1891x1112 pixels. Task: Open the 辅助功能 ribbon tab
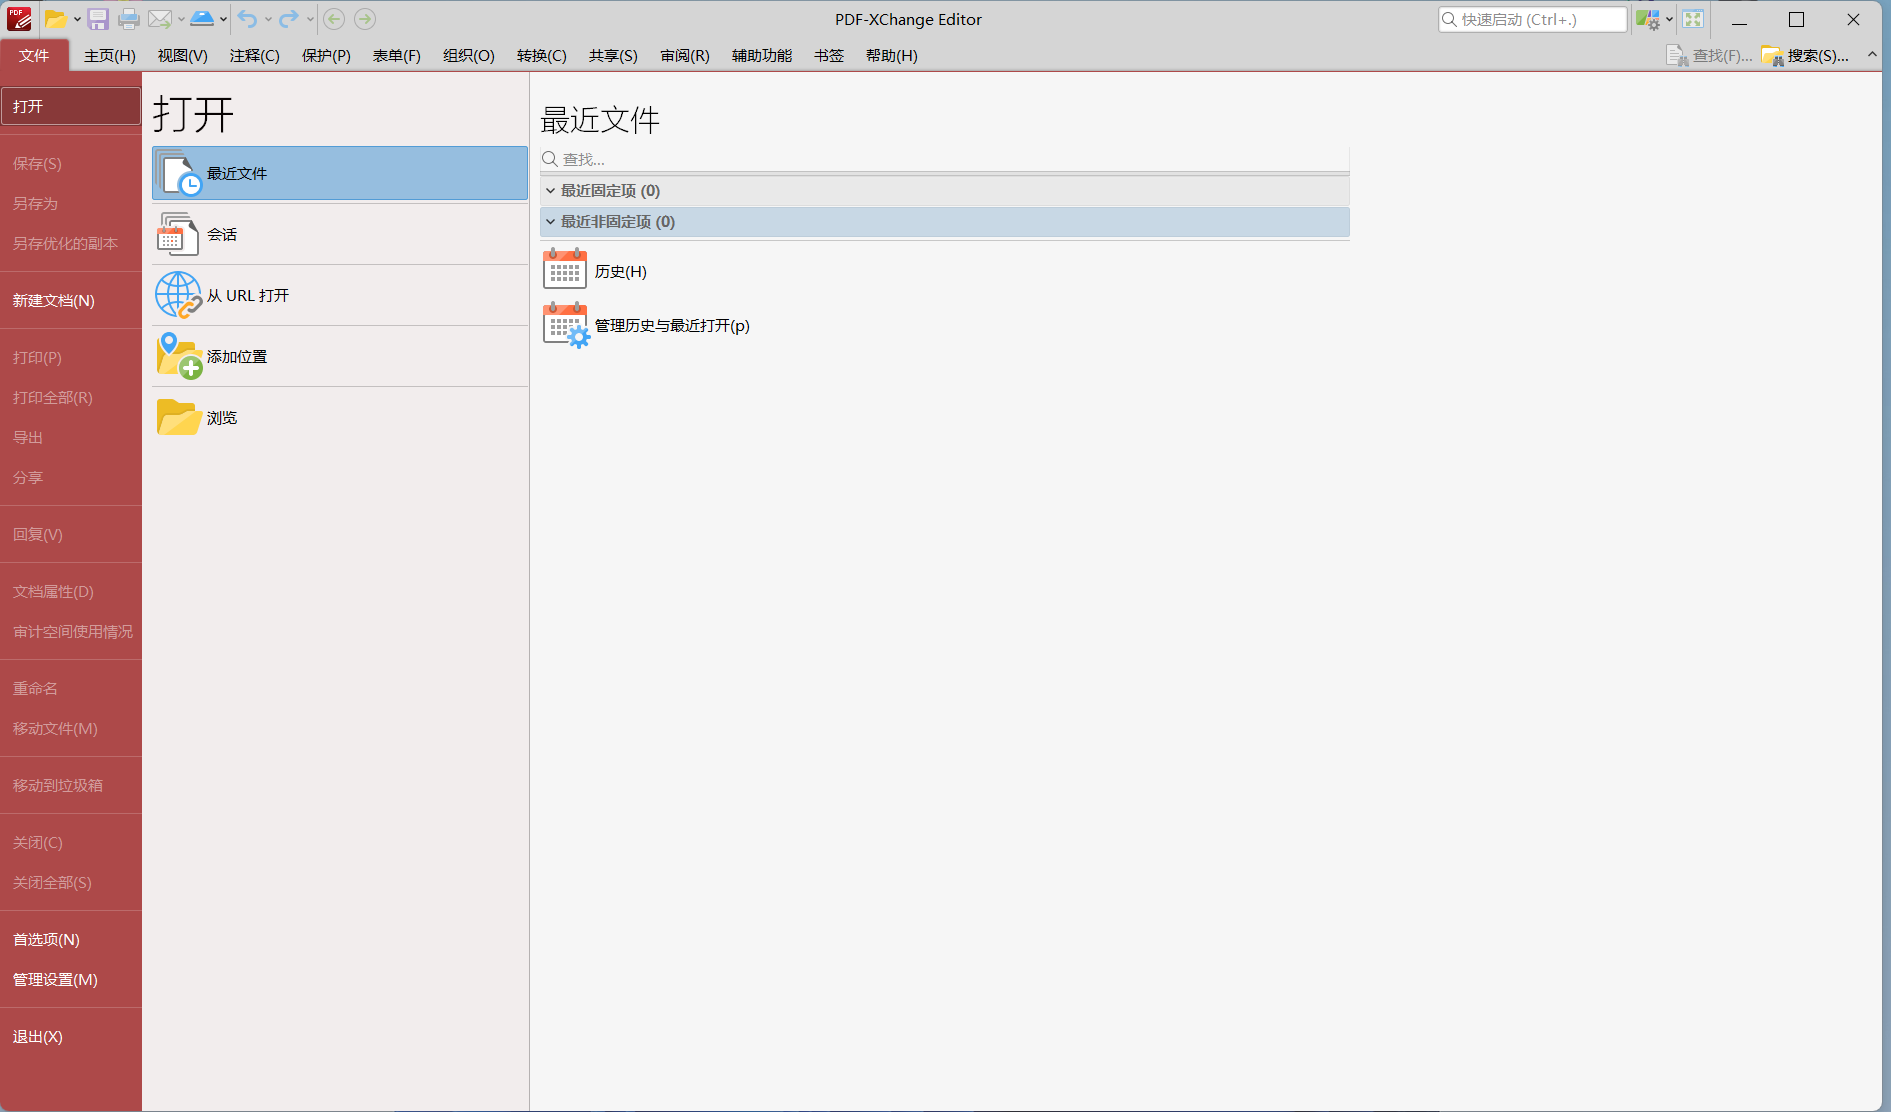[762, 56]
